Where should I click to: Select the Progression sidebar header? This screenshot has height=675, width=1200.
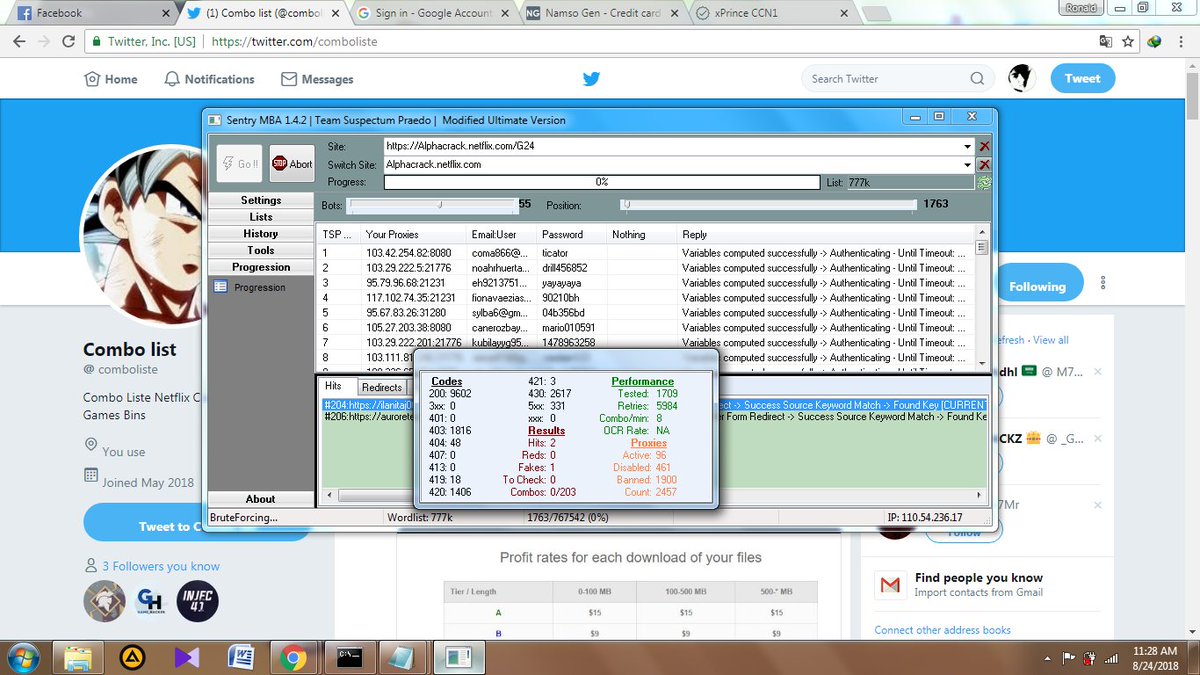pos(261,267)
